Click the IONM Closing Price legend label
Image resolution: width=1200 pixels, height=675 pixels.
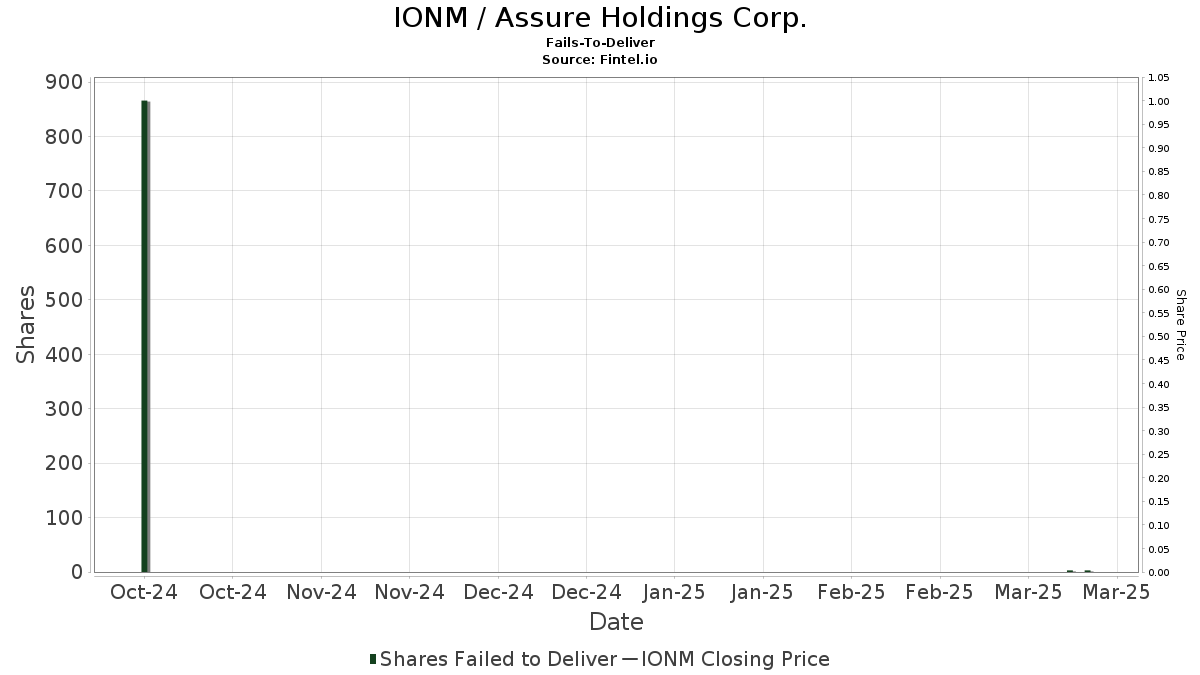tap(735, 659)
